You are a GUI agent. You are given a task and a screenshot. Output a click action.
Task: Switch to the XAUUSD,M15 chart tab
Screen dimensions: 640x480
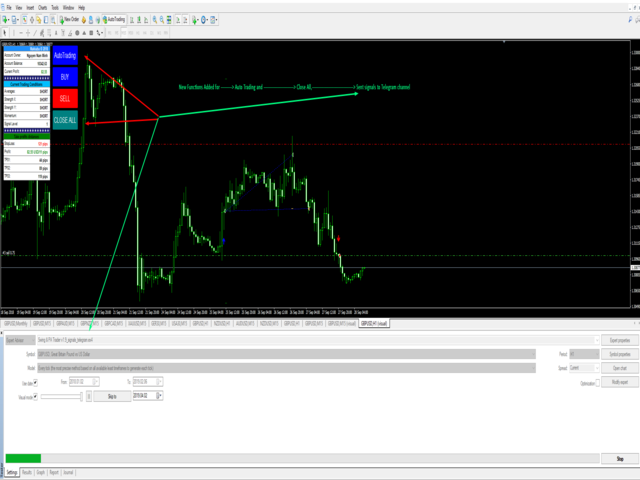click(x=137, y=324)
